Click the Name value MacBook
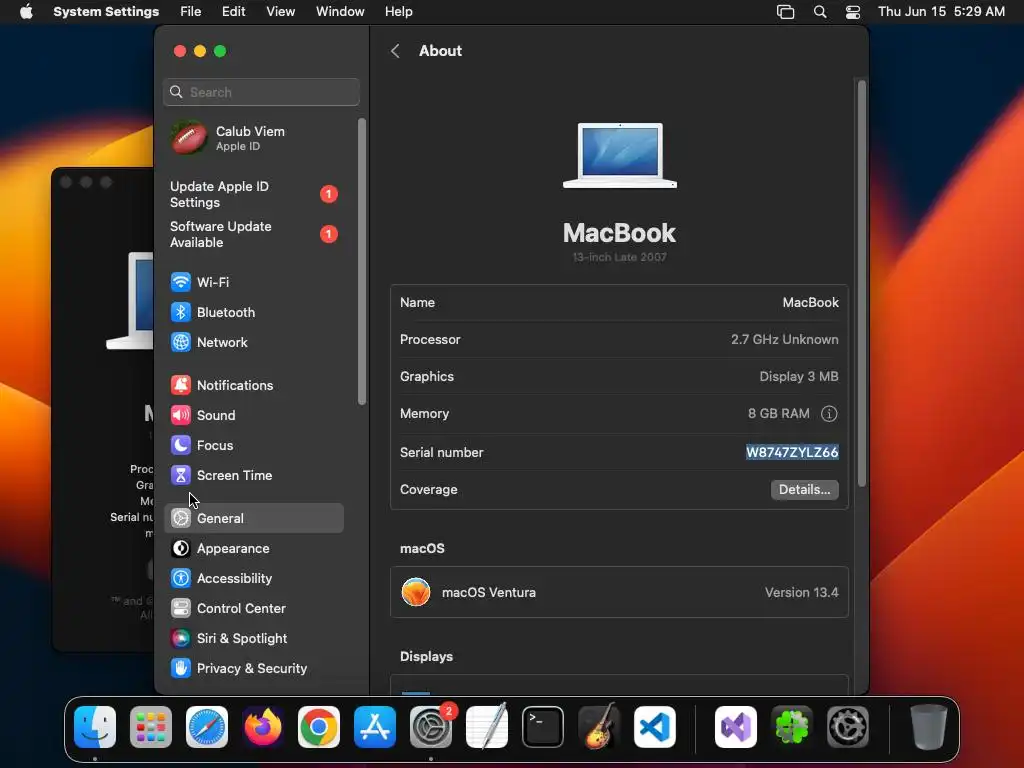Screen dimensions: 1024x768 click(810, 302)
